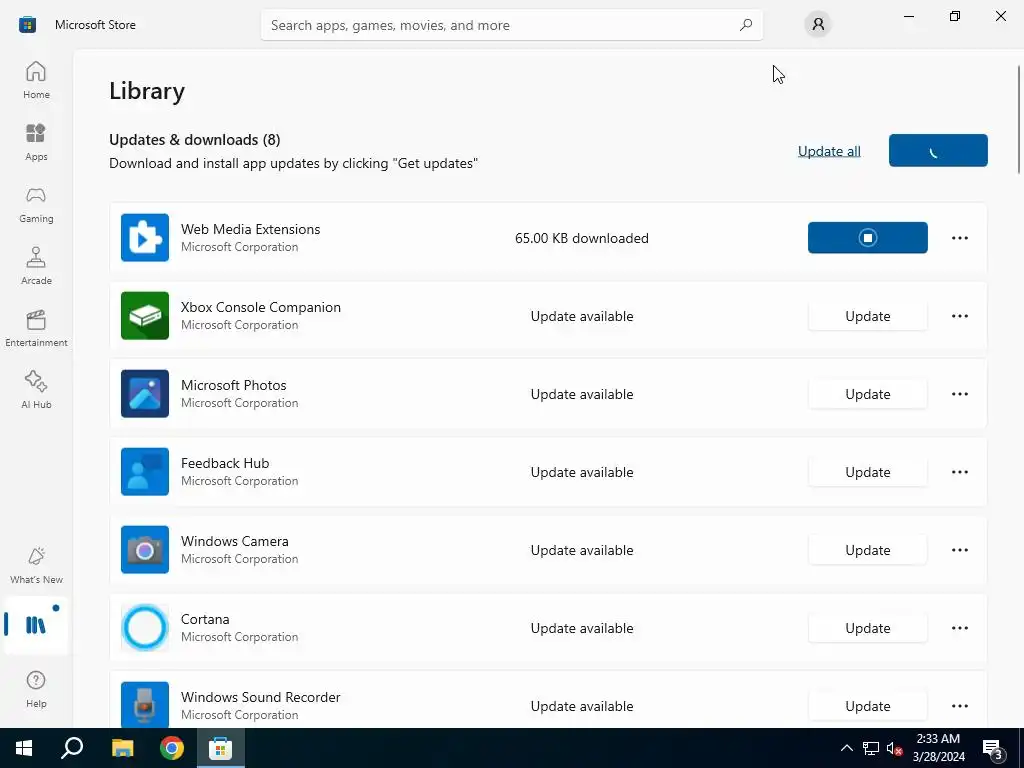This screenshot has height=768, width=1024.
Task: Click the Microsoft Photos app icon
Action: [145, 394]
